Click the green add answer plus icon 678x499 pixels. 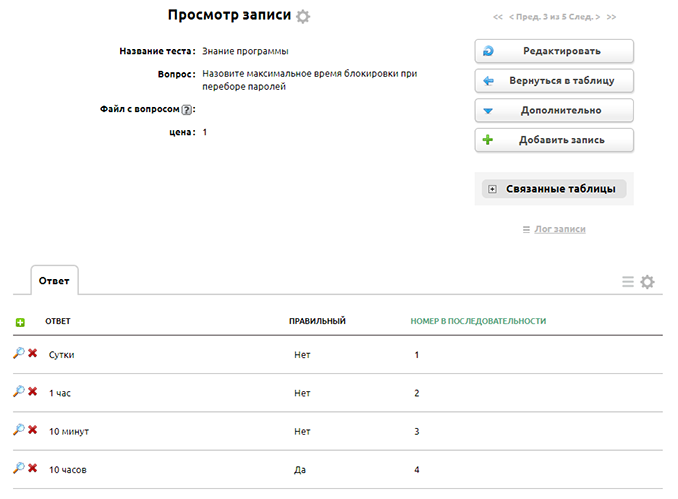[20, 322]
